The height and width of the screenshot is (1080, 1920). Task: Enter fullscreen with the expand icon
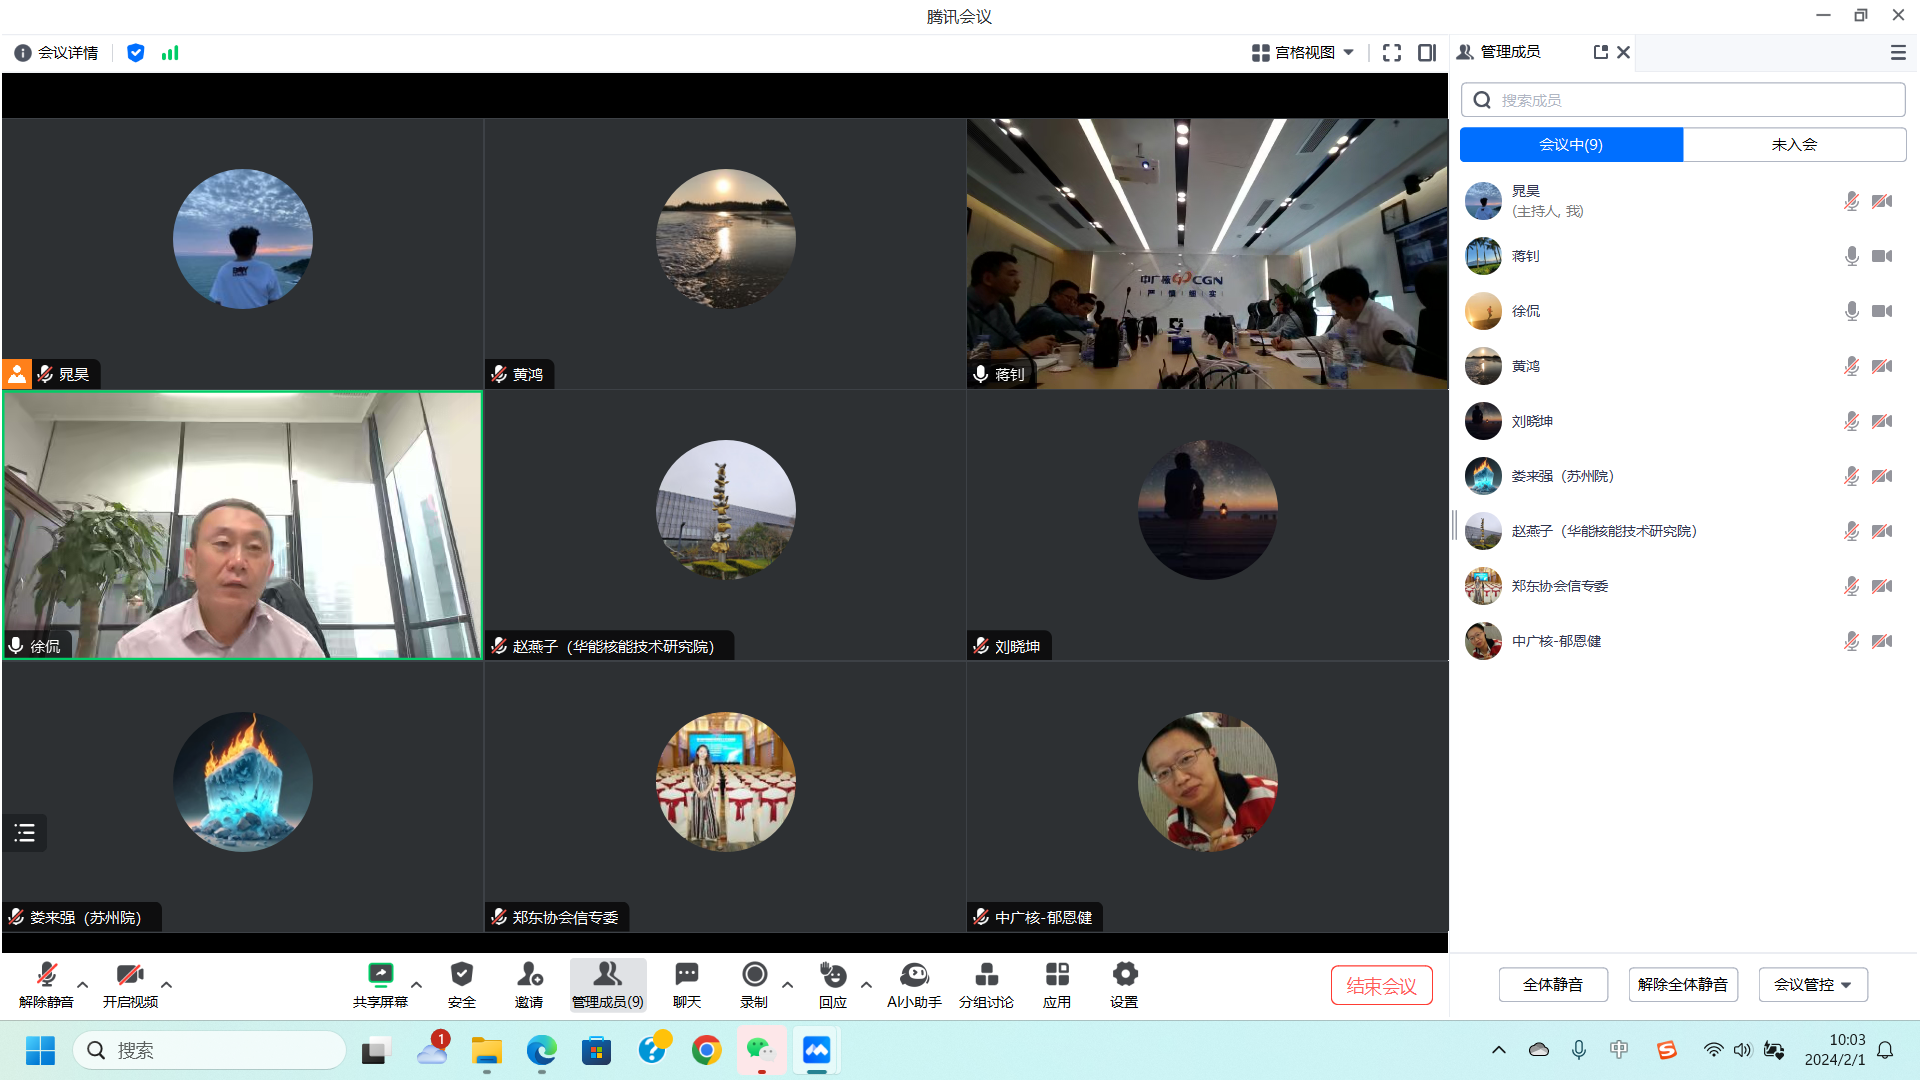[1391, 53]
